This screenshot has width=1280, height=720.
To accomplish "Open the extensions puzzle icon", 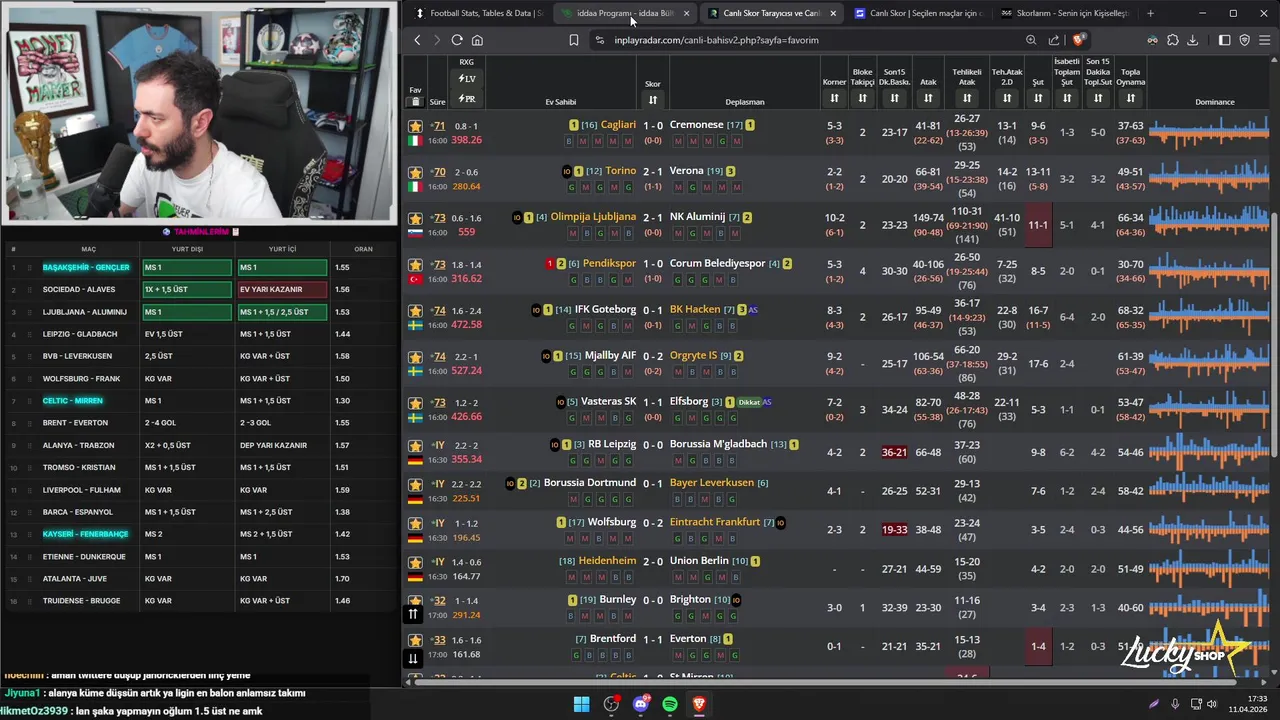I will click(1173, 40).
